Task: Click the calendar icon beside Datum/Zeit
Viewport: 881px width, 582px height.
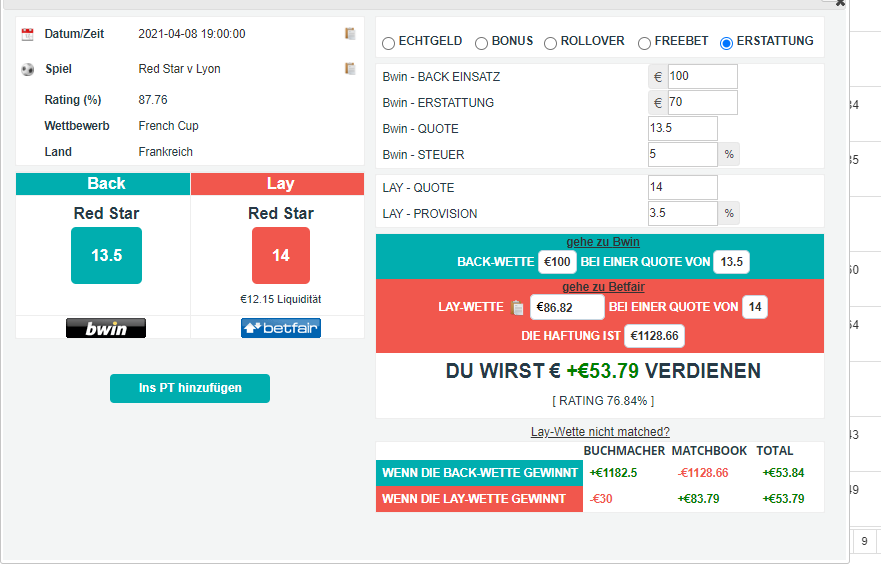Action: click(28, 34)
